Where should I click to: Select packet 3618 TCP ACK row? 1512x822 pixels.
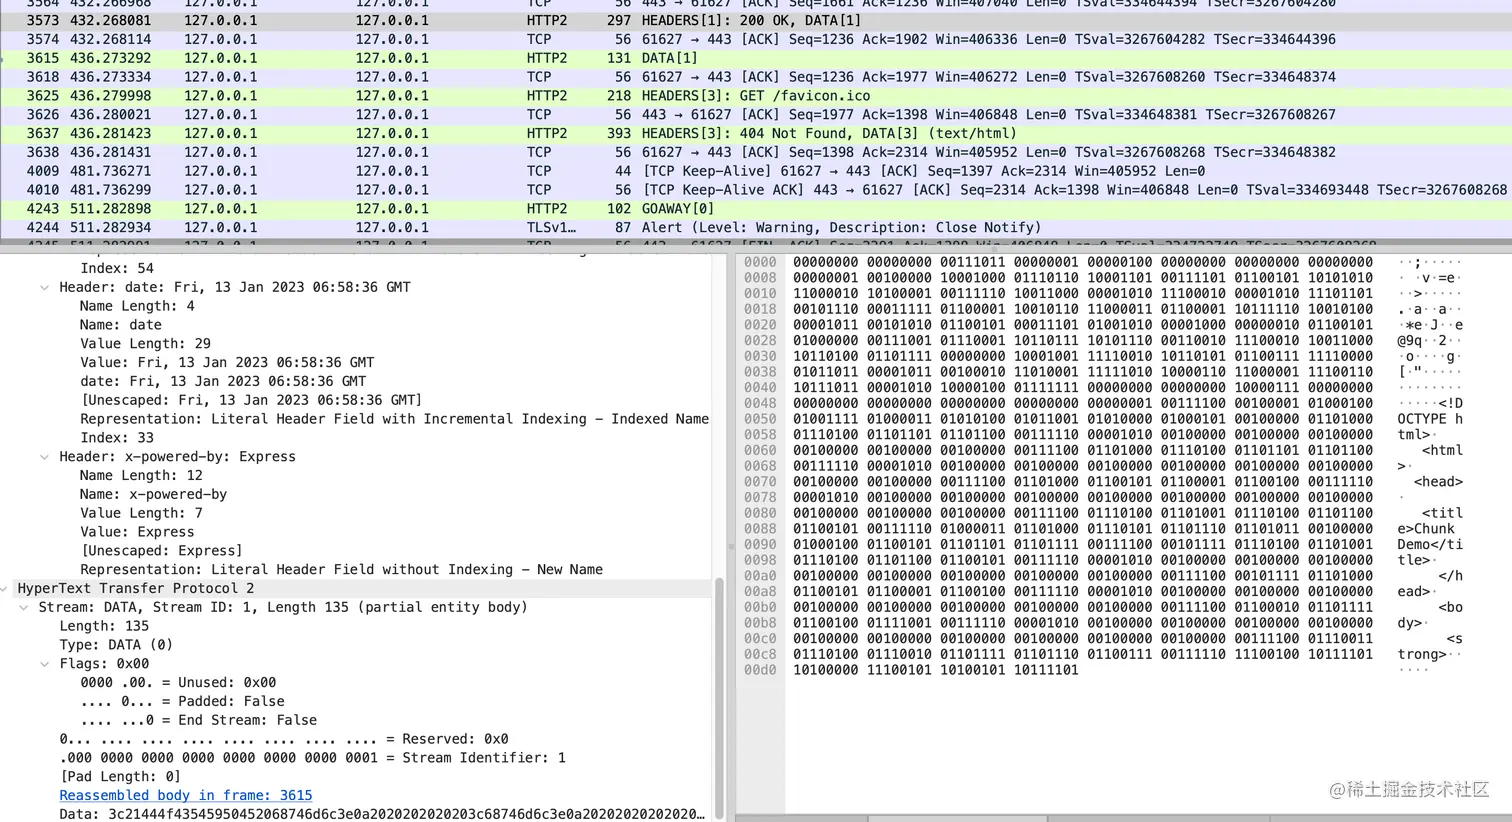coord(756,77)
